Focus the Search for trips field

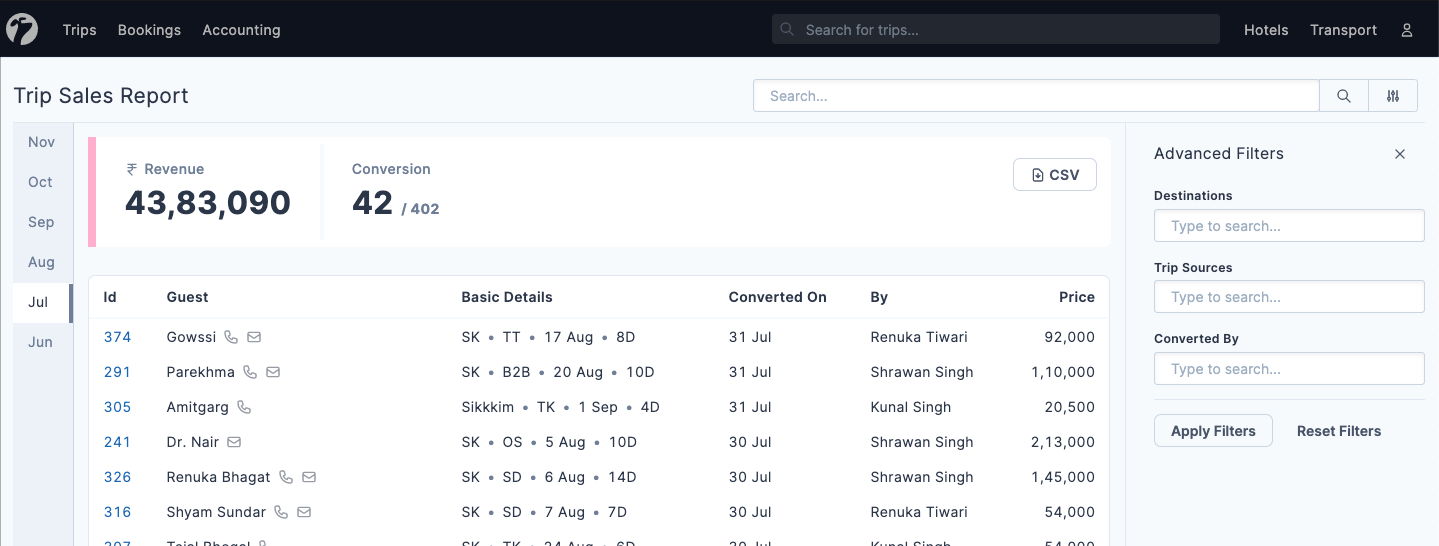(x=1000, y=30)
